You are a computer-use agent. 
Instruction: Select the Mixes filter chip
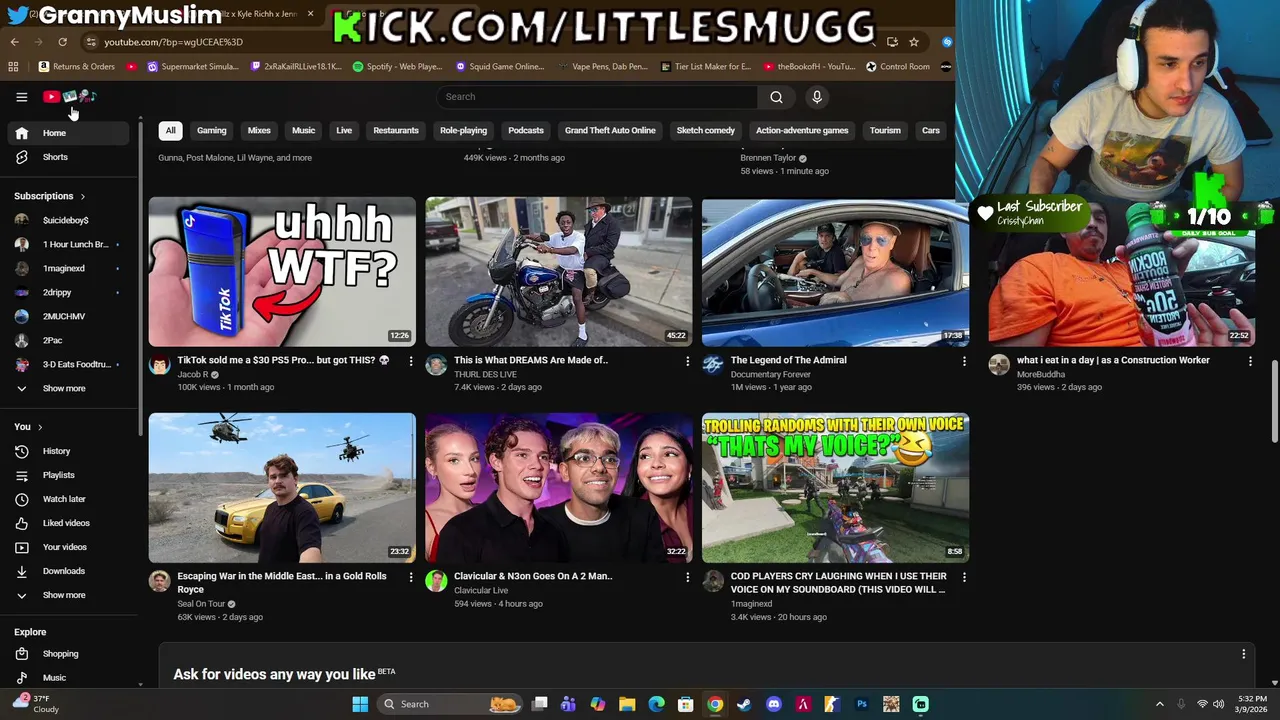pyautogui.click(x=259, y=131)
